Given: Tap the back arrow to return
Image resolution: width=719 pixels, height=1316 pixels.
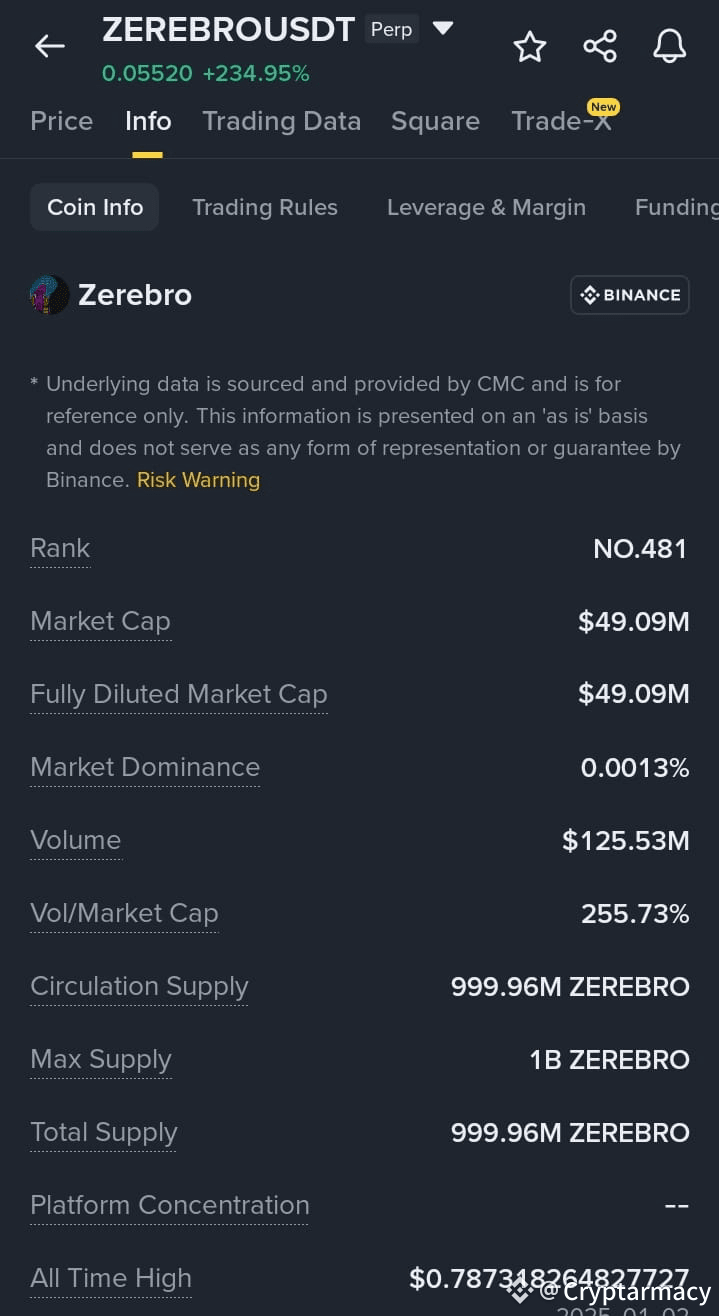Looking at the screenshot, I should [49, 46].
